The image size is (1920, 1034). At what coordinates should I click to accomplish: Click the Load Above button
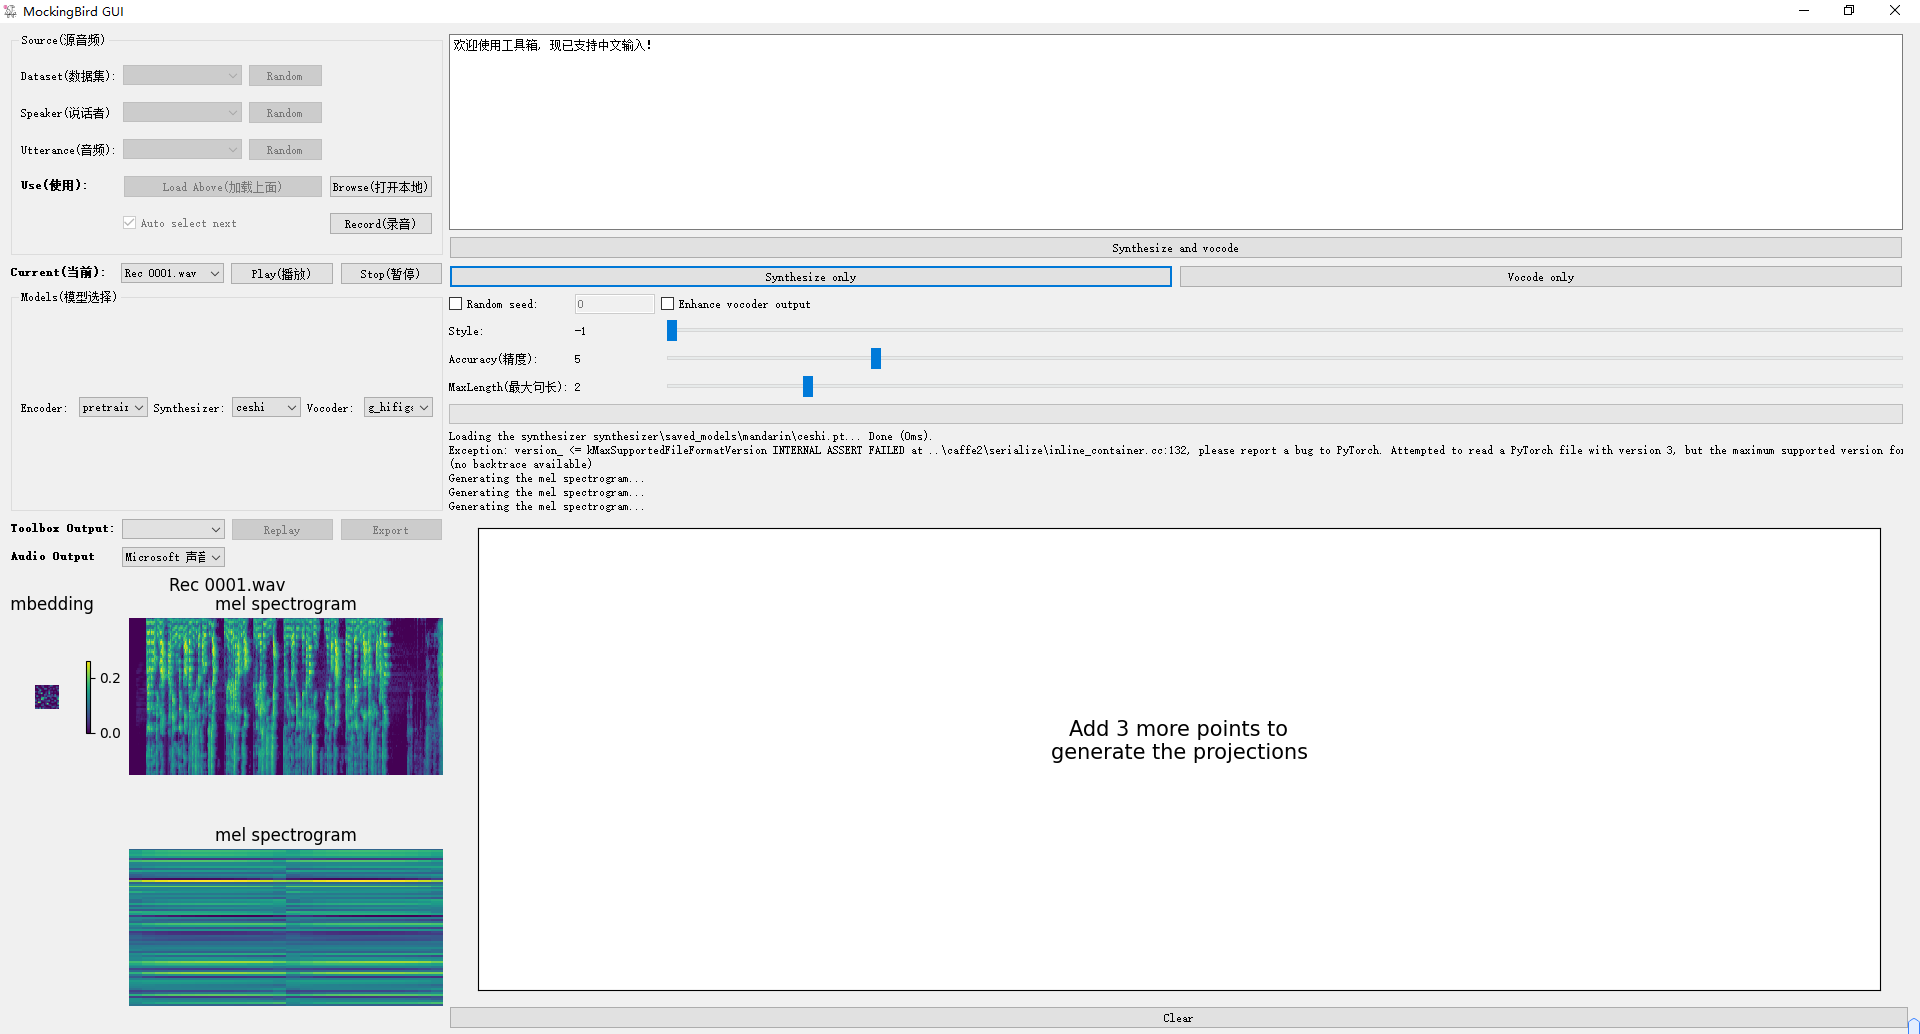click(x=222, y=187)
